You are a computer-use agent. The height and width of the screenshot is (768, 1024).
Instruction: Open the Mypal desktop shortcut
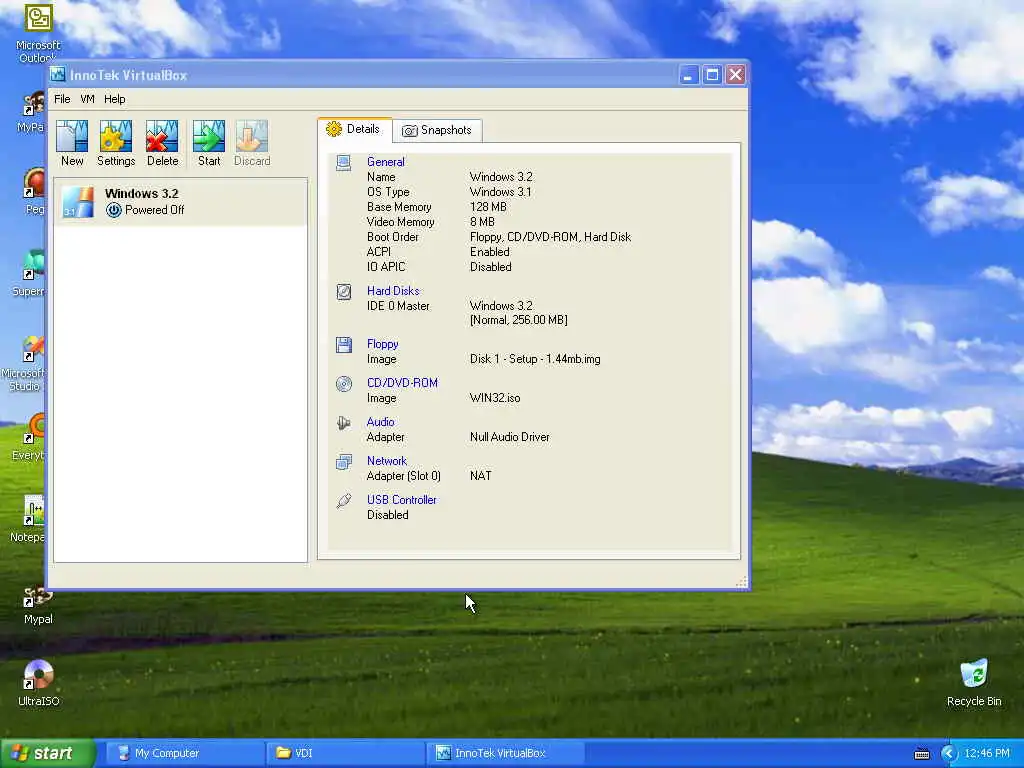[38, 605]
